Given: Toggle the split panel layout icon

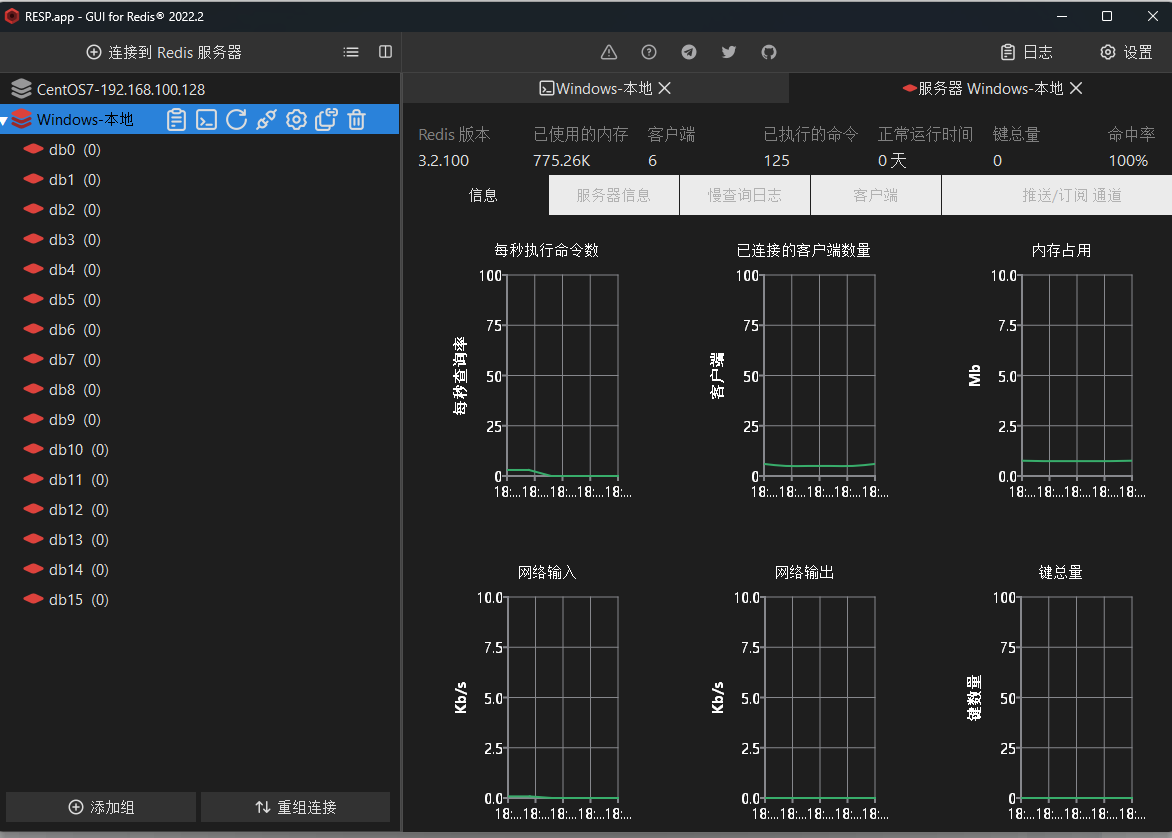Looking at the screenshot, I should [386, 52].
